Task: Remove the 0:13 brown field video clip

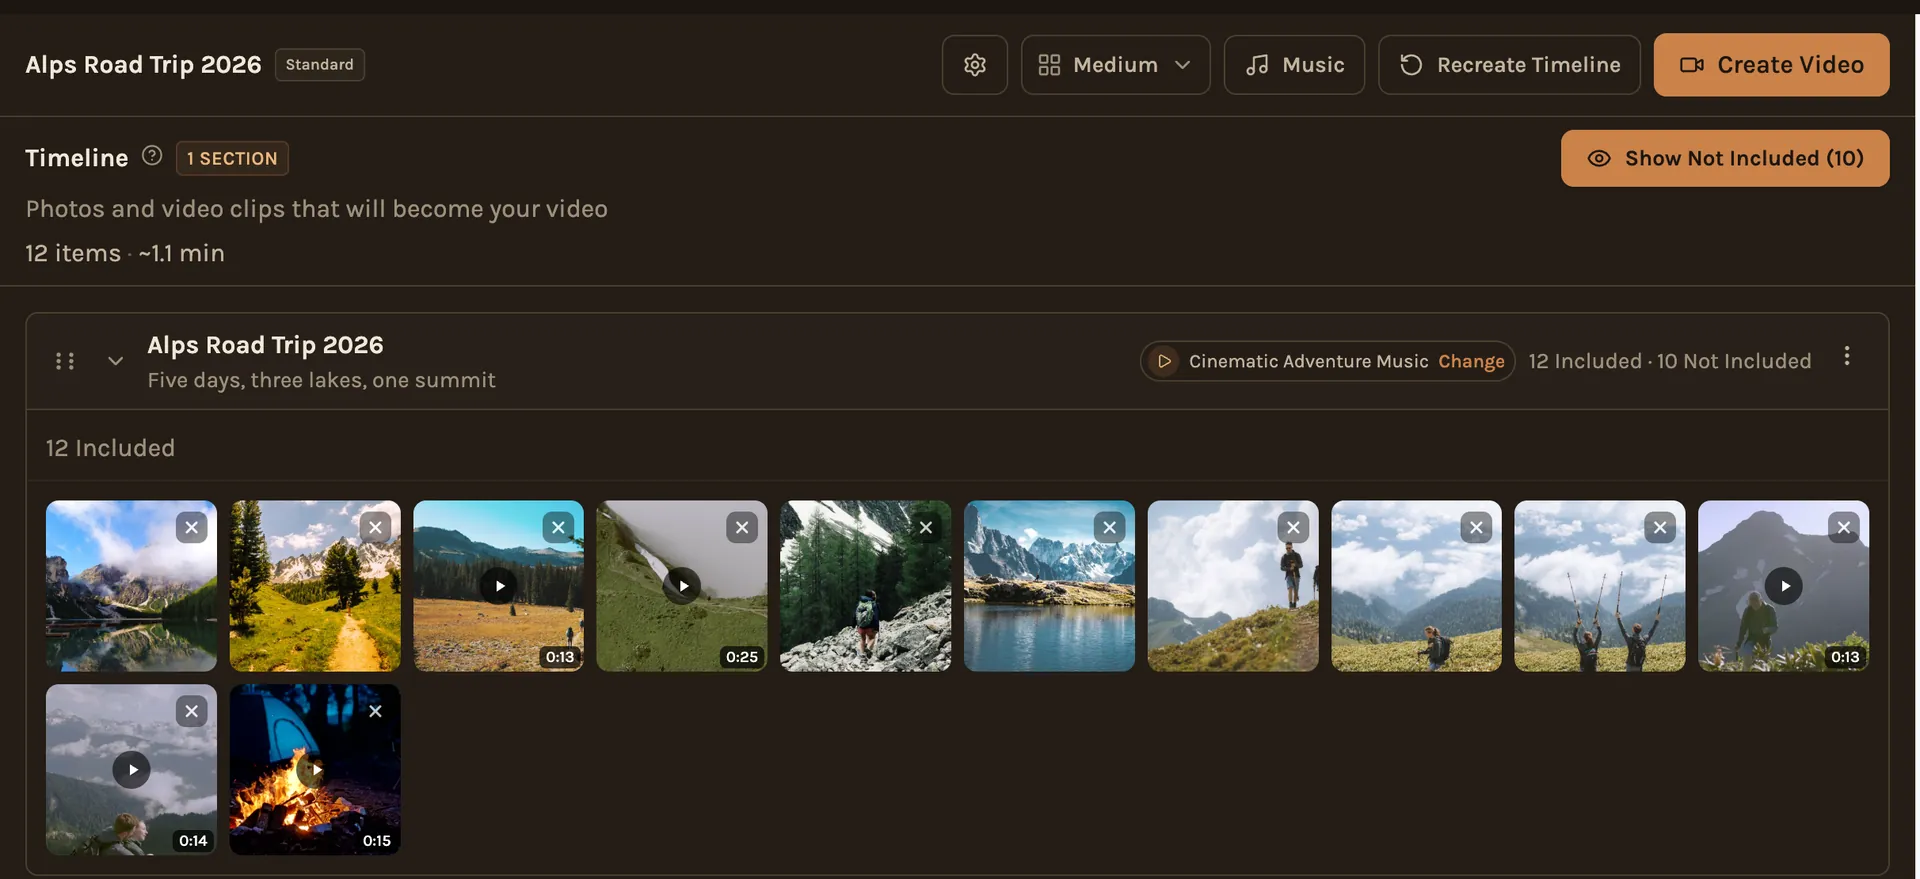Action: 558,527
